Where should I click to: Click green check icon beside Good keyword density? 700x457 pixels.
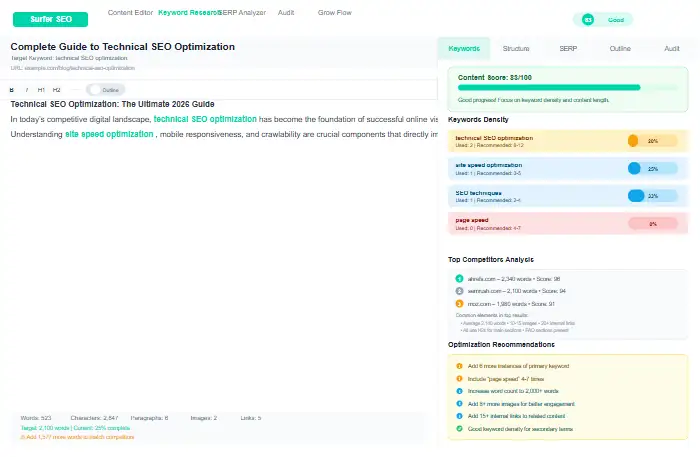pyautogui.click(x=459, y=429)
